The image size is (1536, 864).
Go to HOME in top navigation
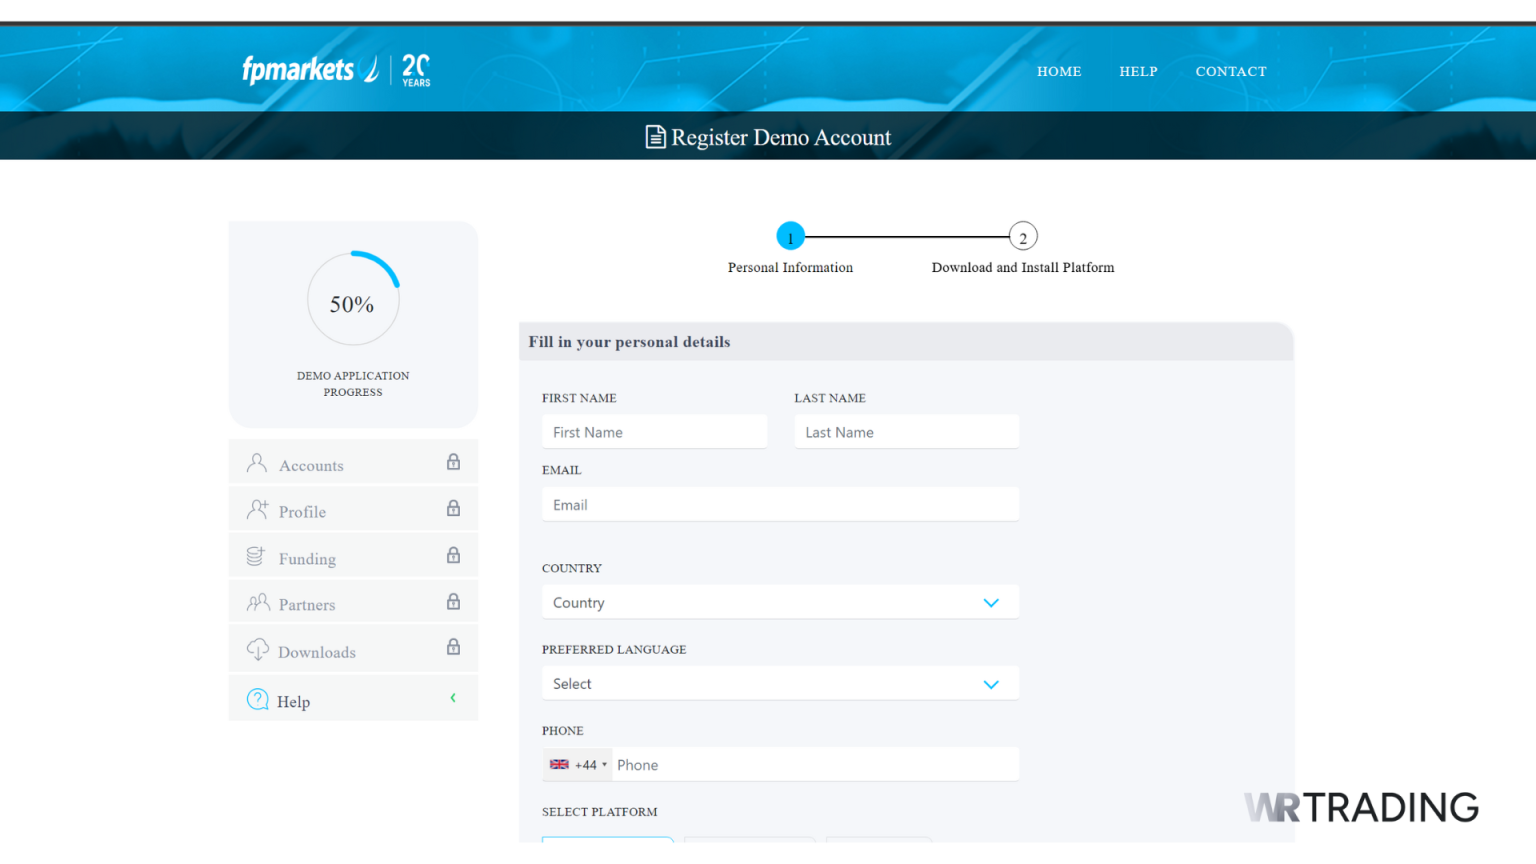click(x=1059, y=72)
